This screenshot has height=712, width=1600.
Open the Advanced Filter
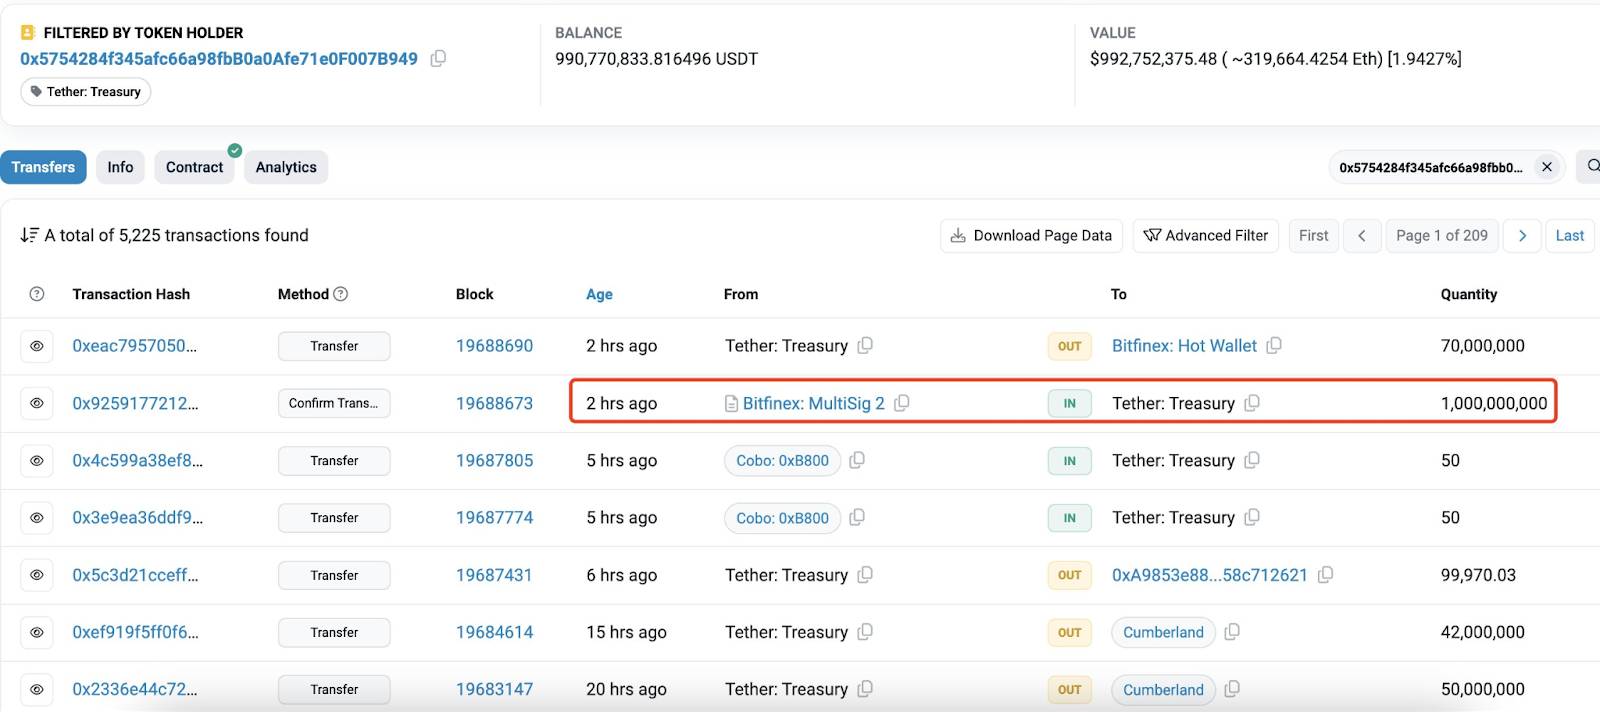(x=1206, y=235)
